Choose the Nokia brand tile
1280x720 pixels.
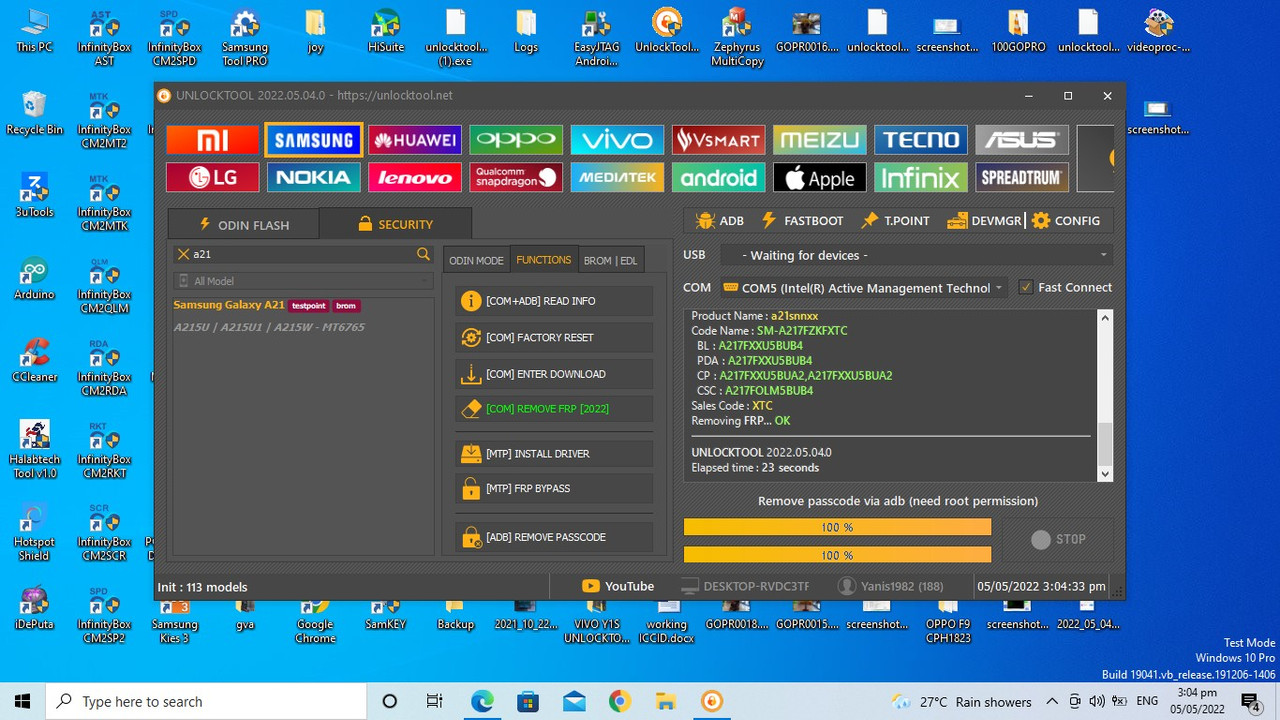(x=314, y=178)
